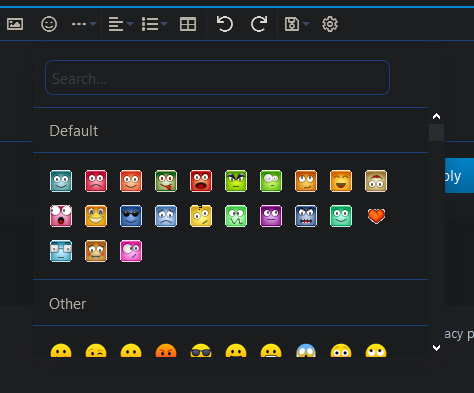Insert the light blue nerd-glasses smiley
This screenshot has height=393, width=474.
coord(61,251)
